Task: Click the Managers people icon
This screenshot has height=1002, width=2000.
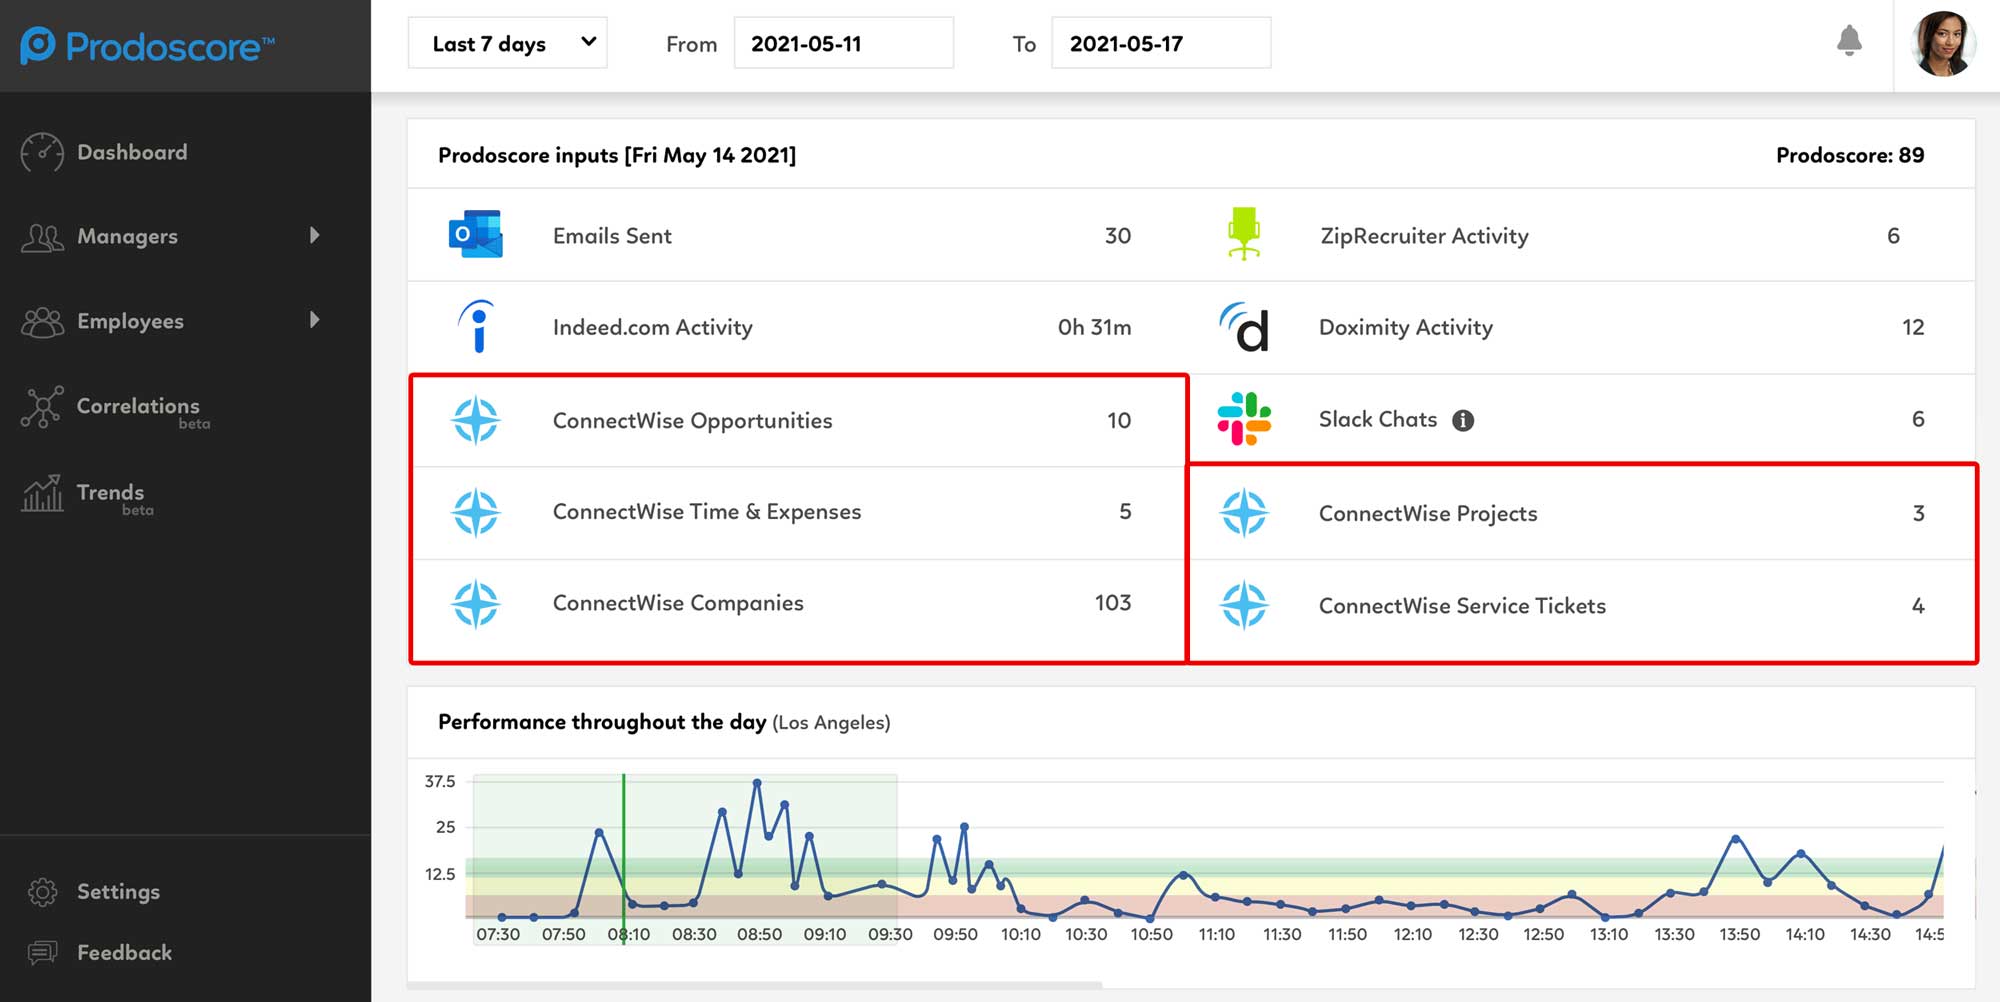Action: pyautogui.click(x=42, y=237)
